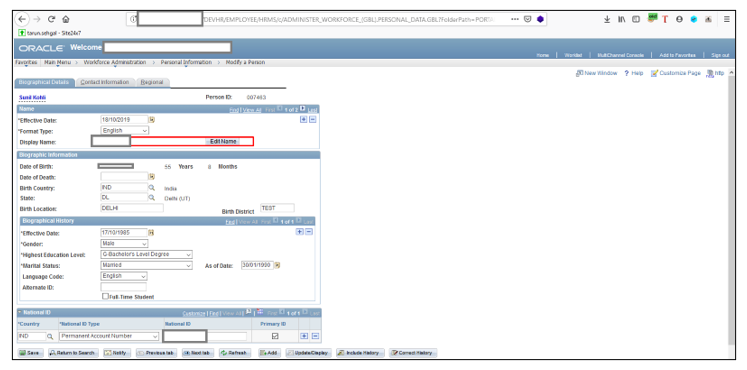The height and width of the screenshot is (370, 747).
Task: Open calendar icon for Date of Death
Action: click(152, 177)
